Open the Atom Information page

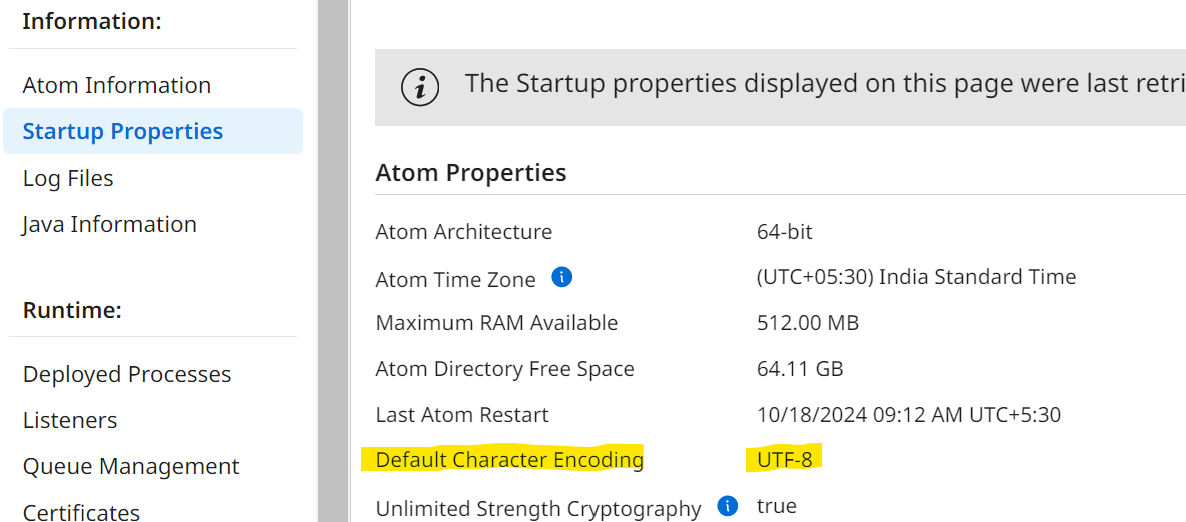tap(117, 85)
